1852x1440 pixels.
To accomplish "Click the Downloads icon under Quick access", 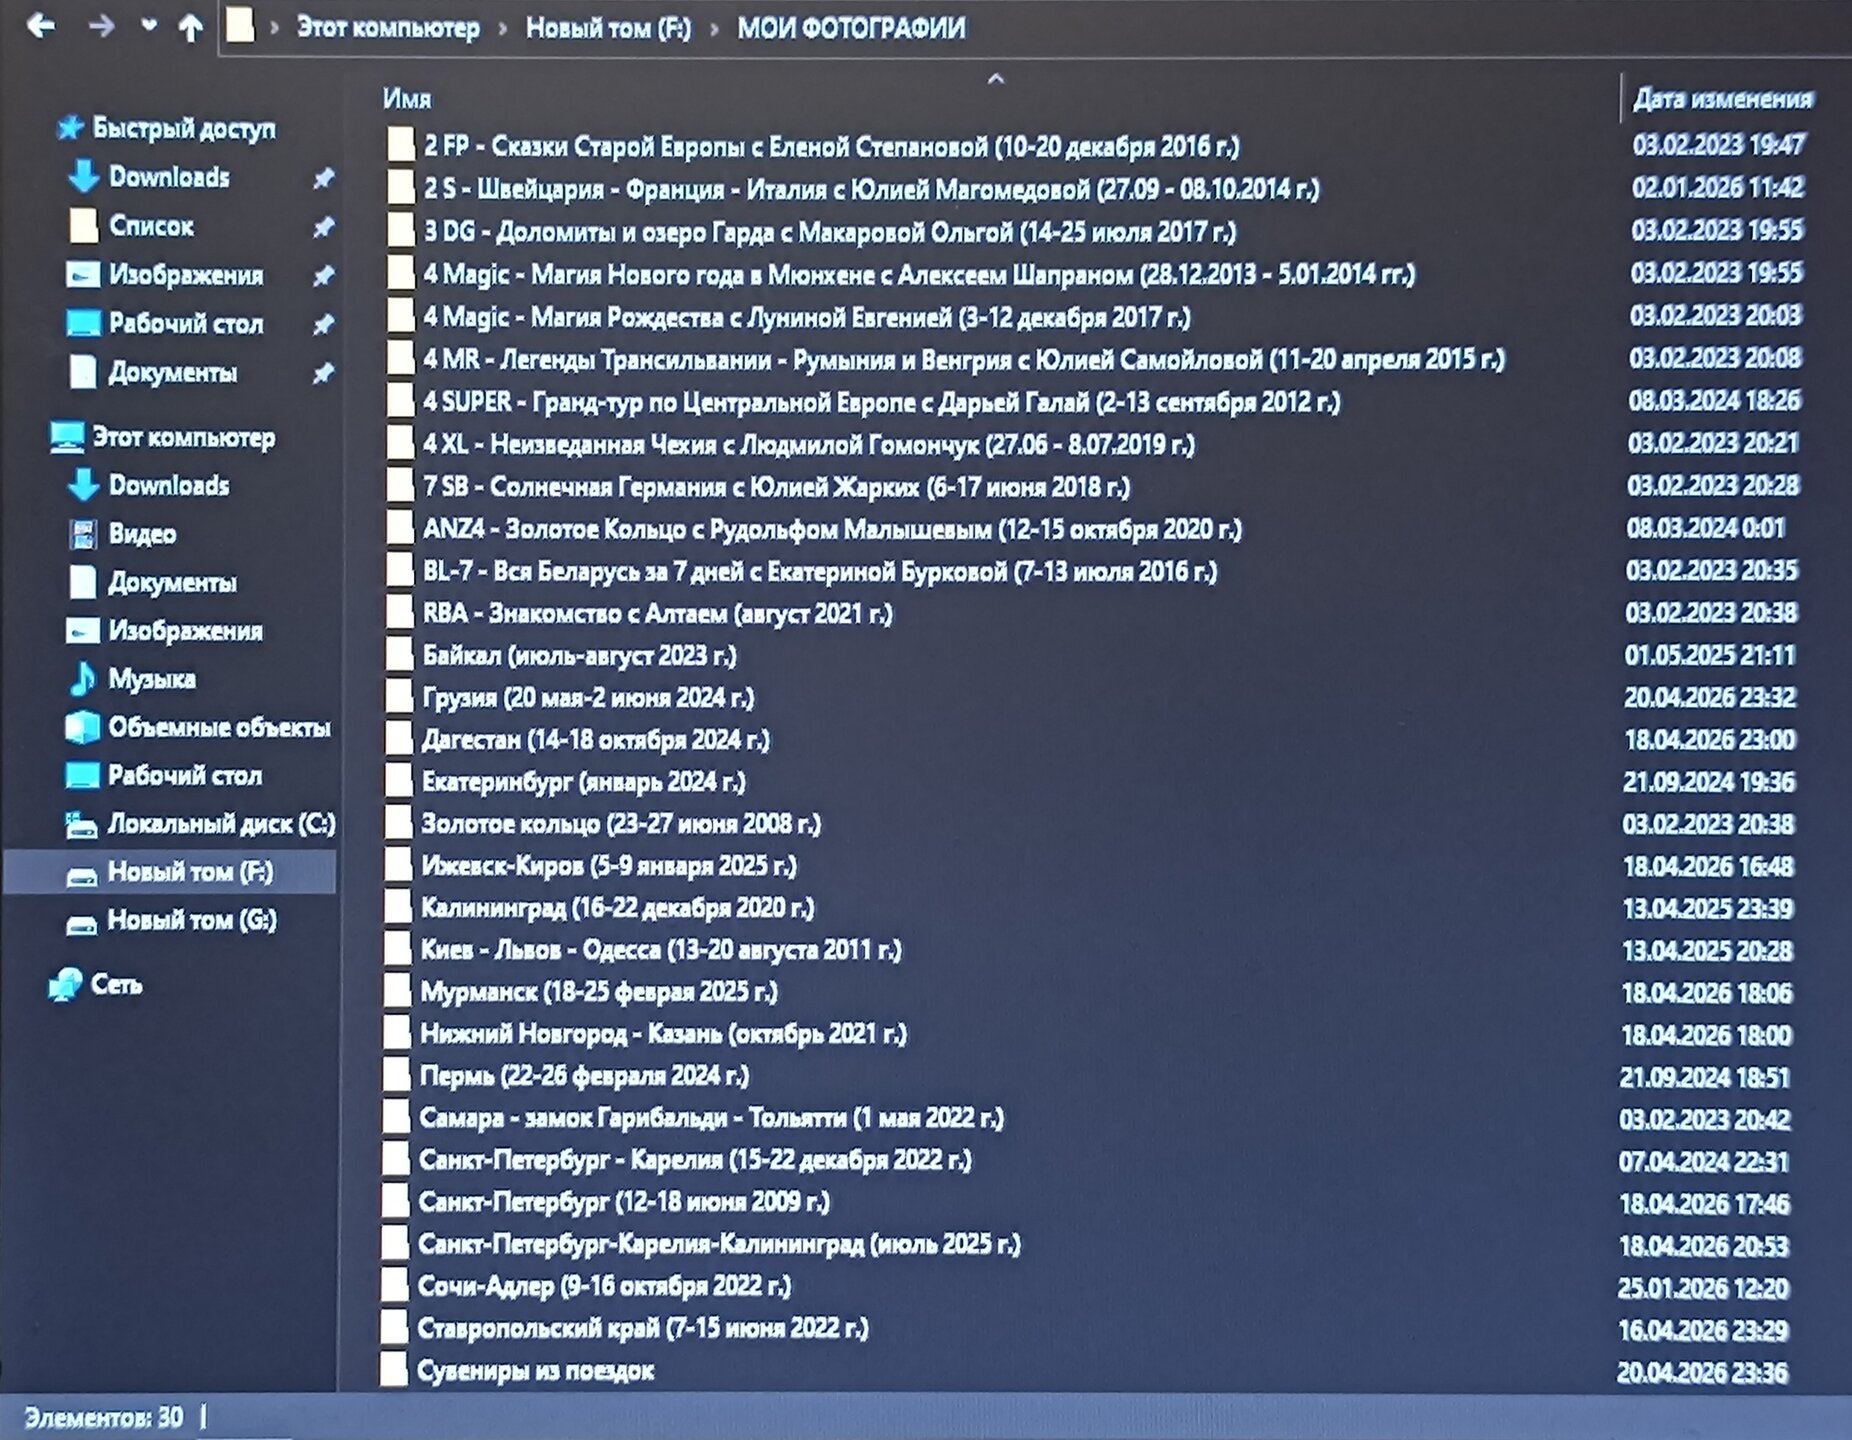I will tap(84, 177).
